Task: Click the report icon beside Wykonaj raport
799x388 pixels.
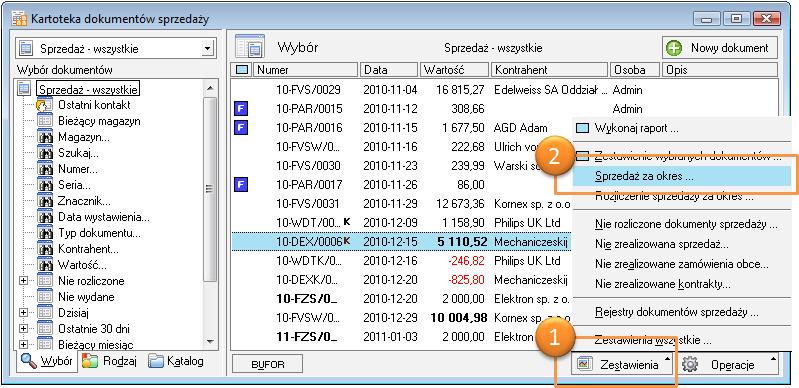Action: coord(582,128)
